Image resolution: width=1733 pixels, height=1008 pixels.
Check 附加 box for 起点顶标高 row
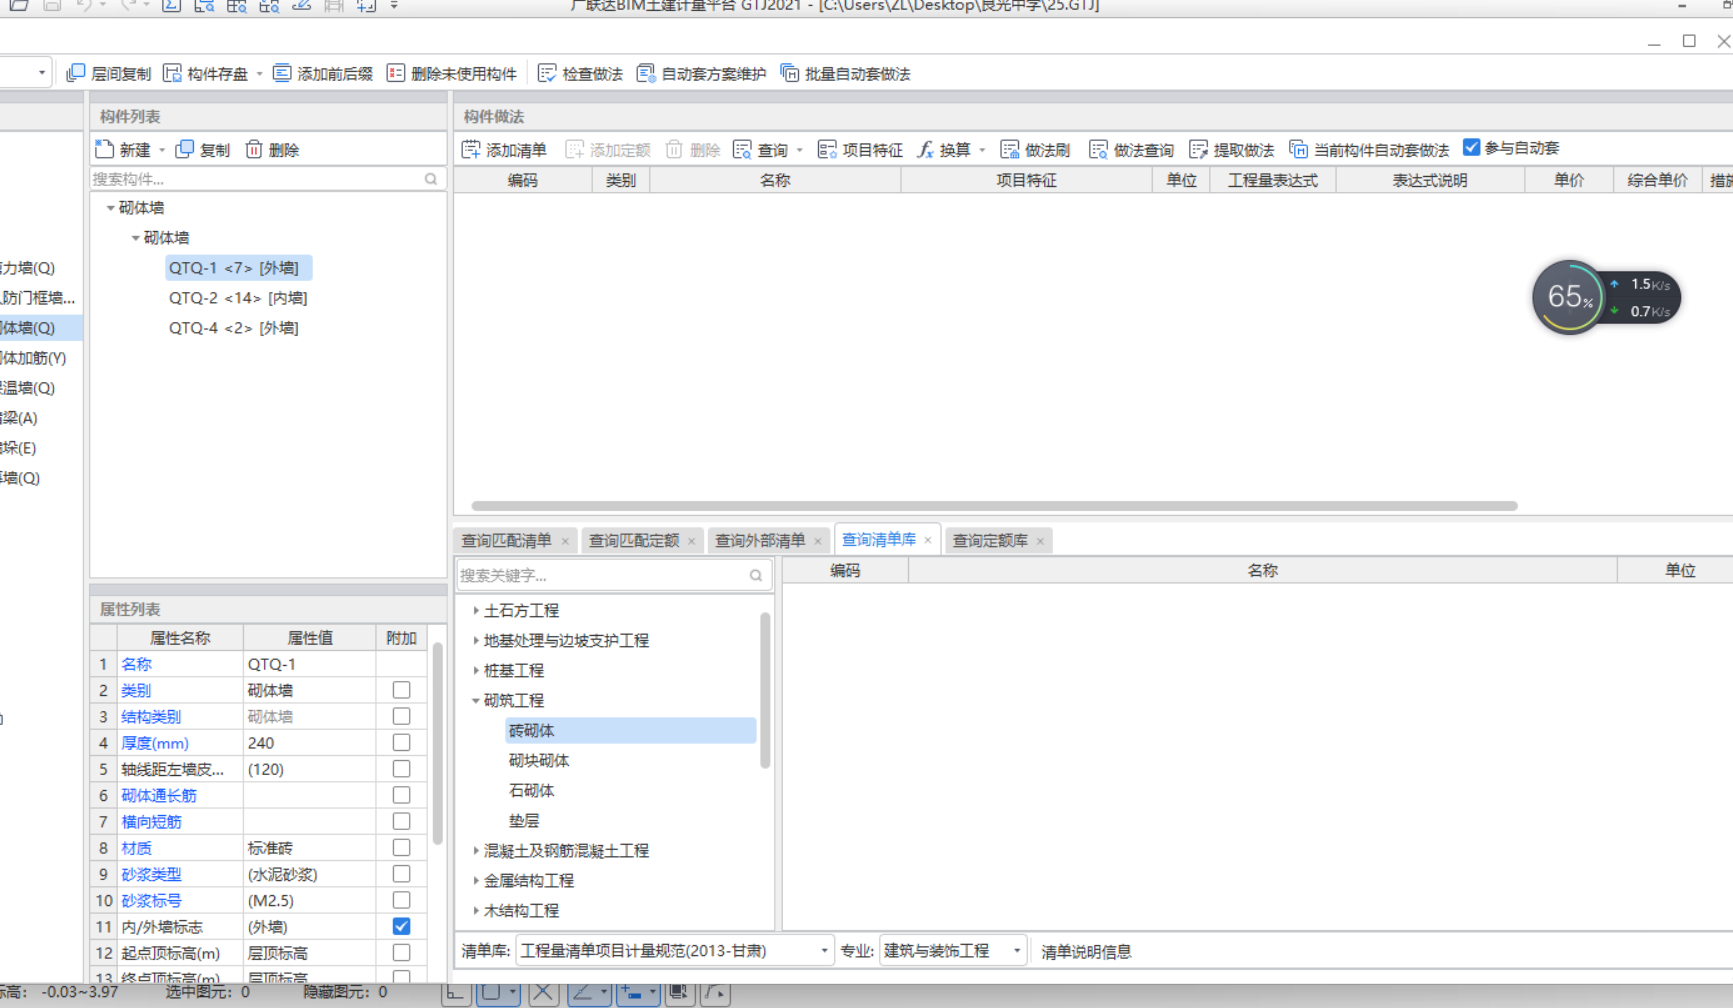click(401, 953)
